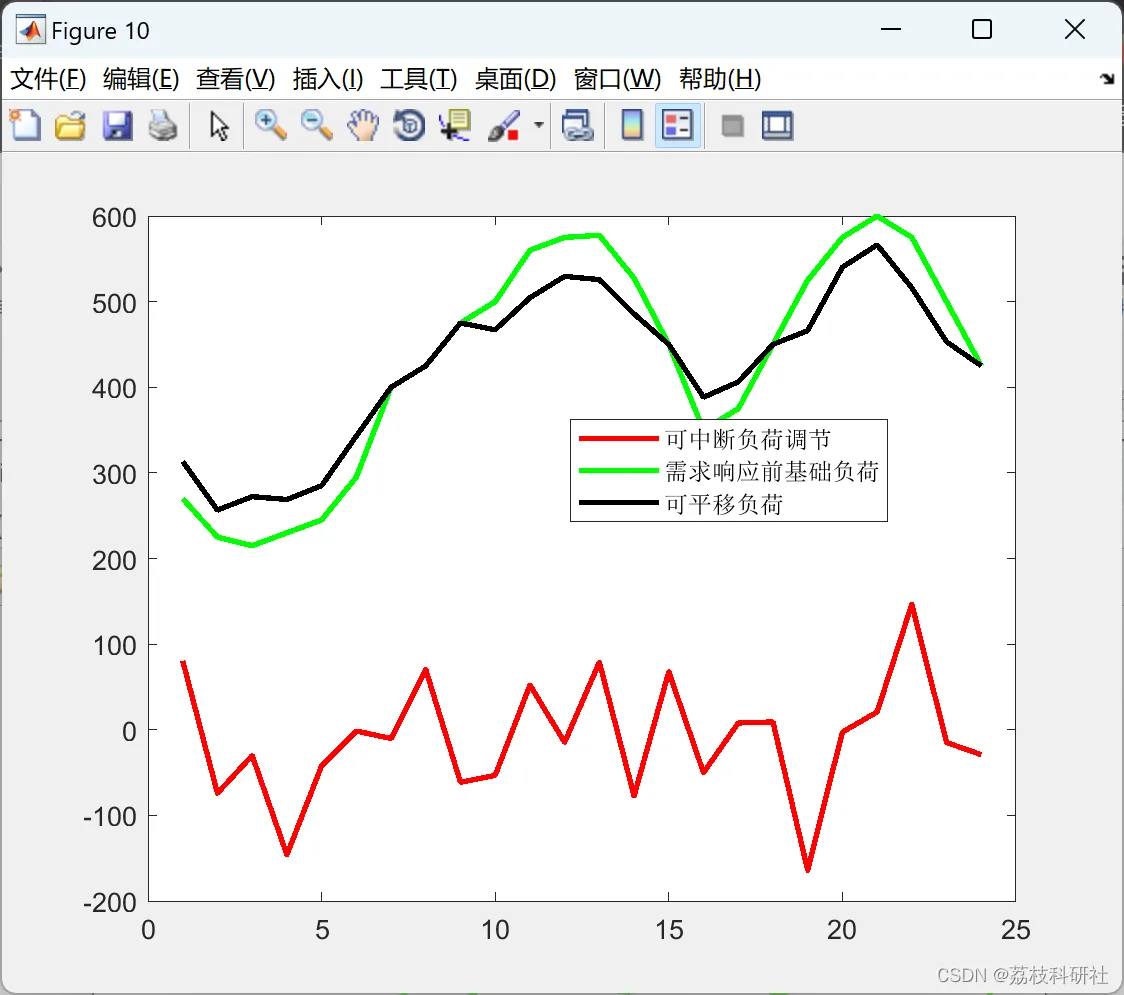1124x995 pixels.
Task: Save the figure using the floppy disk icon
Action: pyautogui.click(x=118, y=125)
